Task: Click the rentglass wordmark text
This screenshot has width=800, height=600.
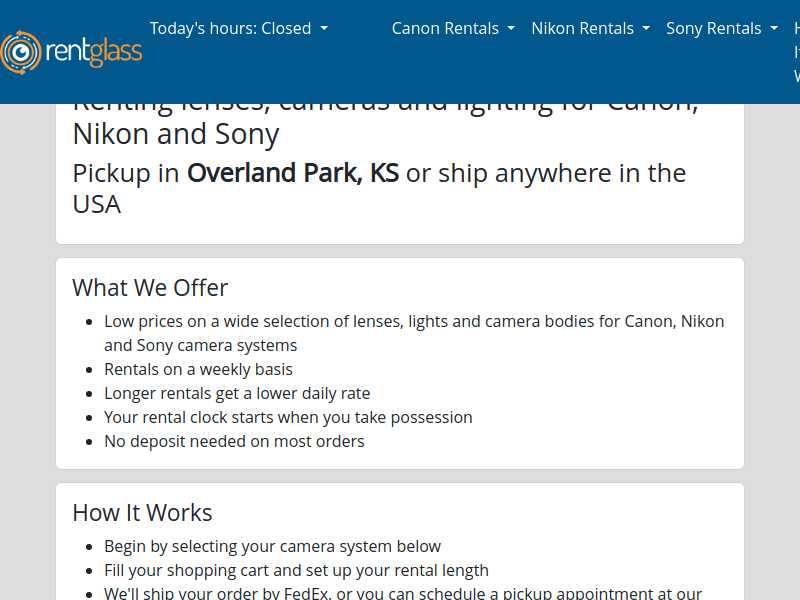Action: [x=94, y=52]
